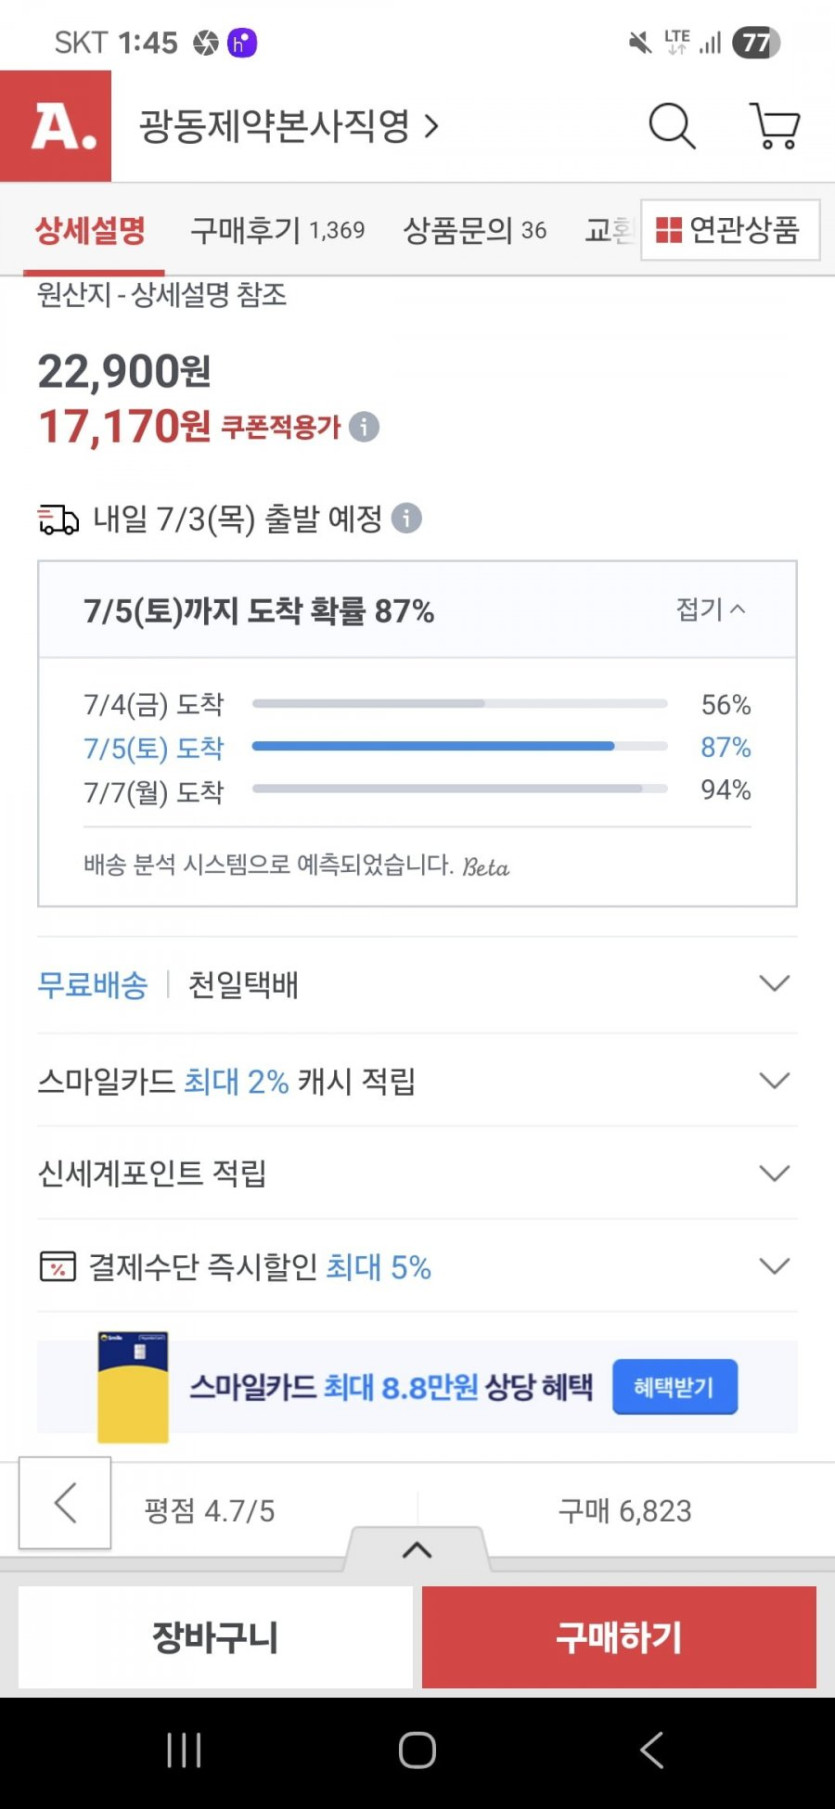Tap the Auction 'A.' home logo
The image size is (835, 1809).
(x=56, y=127)
